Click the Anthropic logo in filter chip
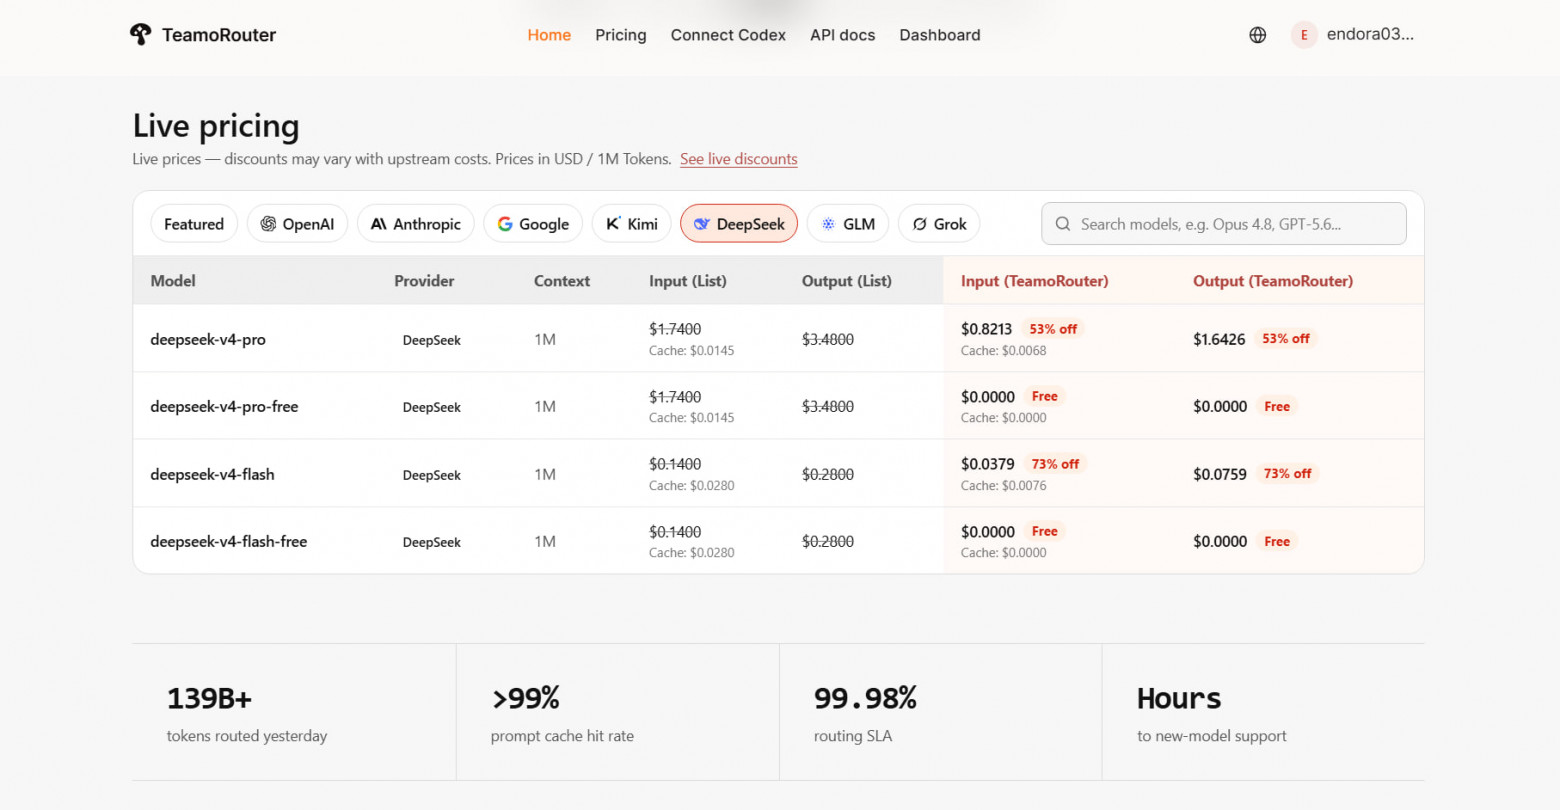Viewport: 1560px width, 810px height. 379,224
